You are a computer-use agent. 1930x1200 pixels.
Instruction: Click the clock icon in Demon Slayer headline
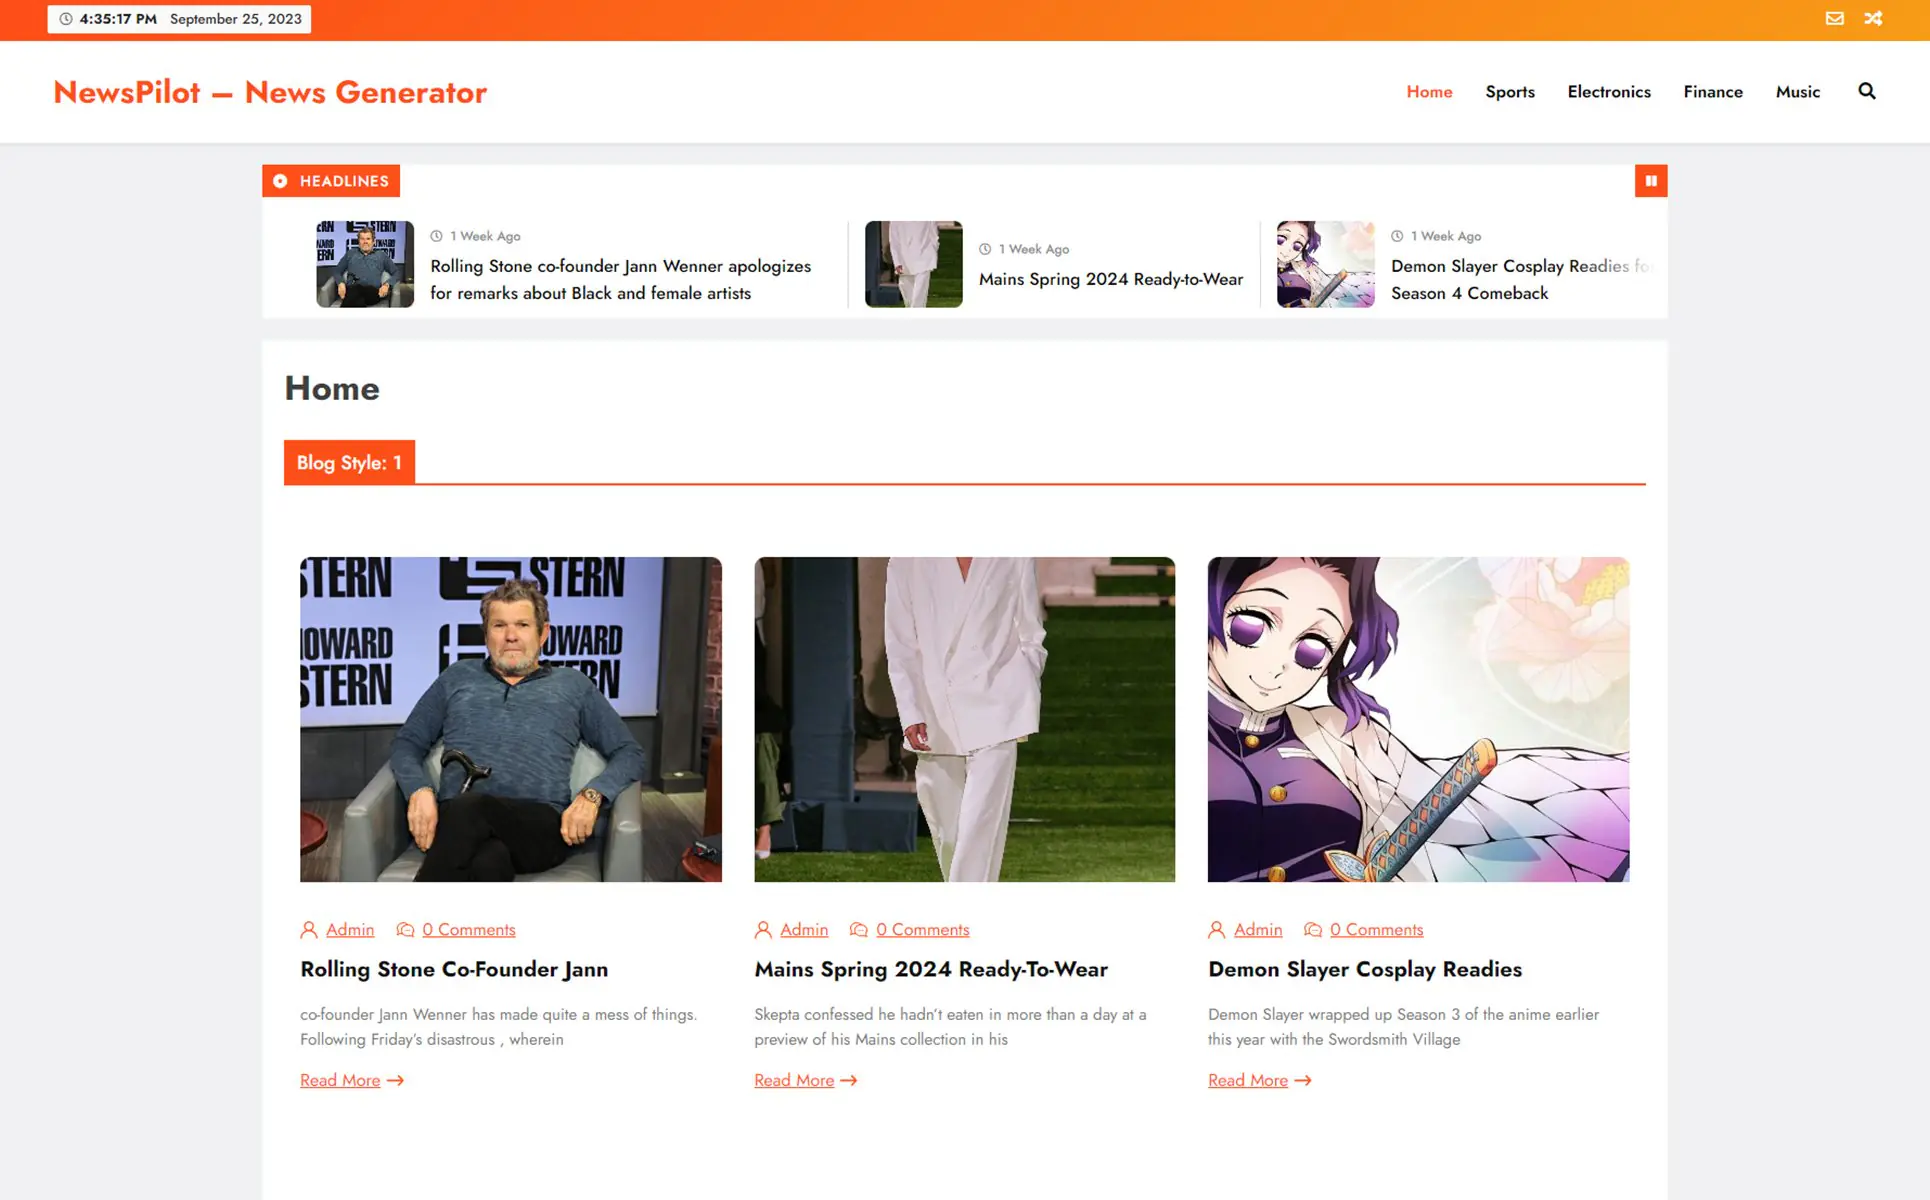tap(1397, 237)
